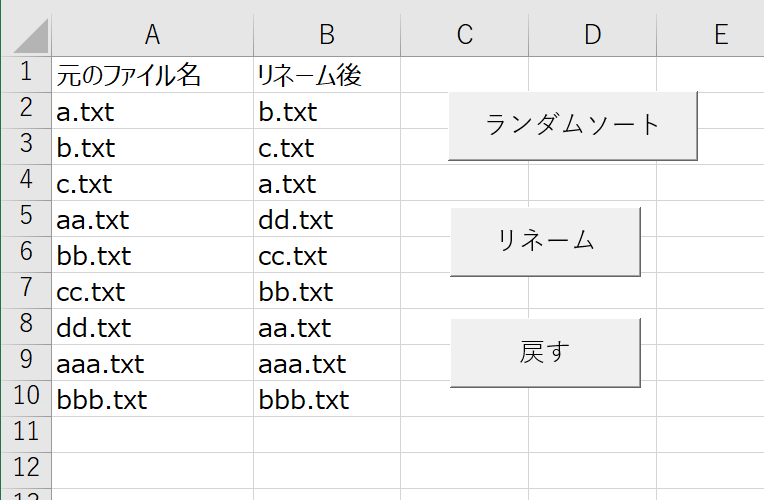Click column C header

[464, 35]
